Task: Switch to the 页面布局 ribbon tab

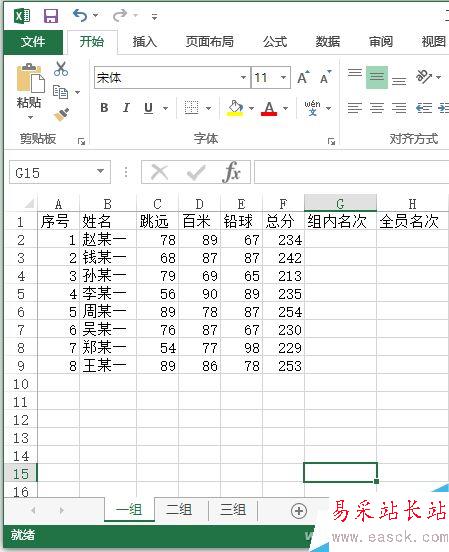Action: coord(210,42)
